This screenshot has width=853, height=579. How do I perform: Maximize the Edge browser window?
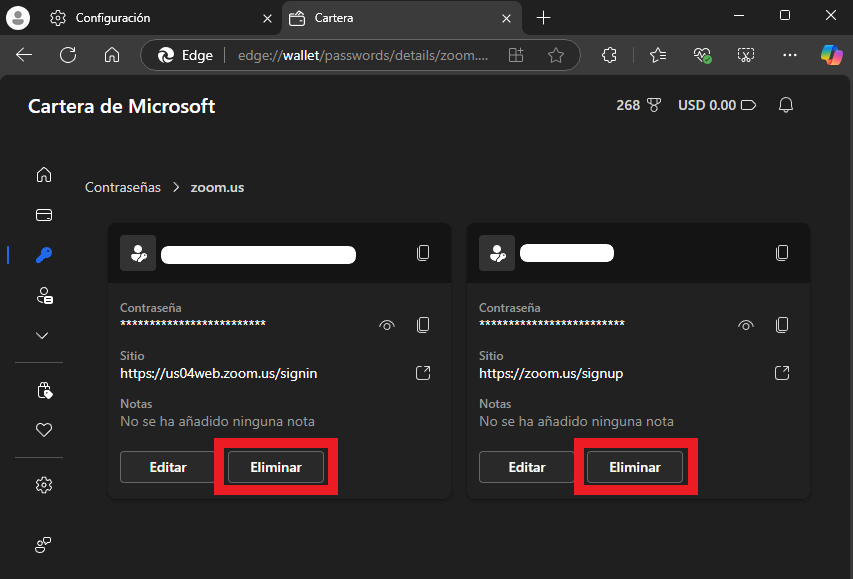784,16
